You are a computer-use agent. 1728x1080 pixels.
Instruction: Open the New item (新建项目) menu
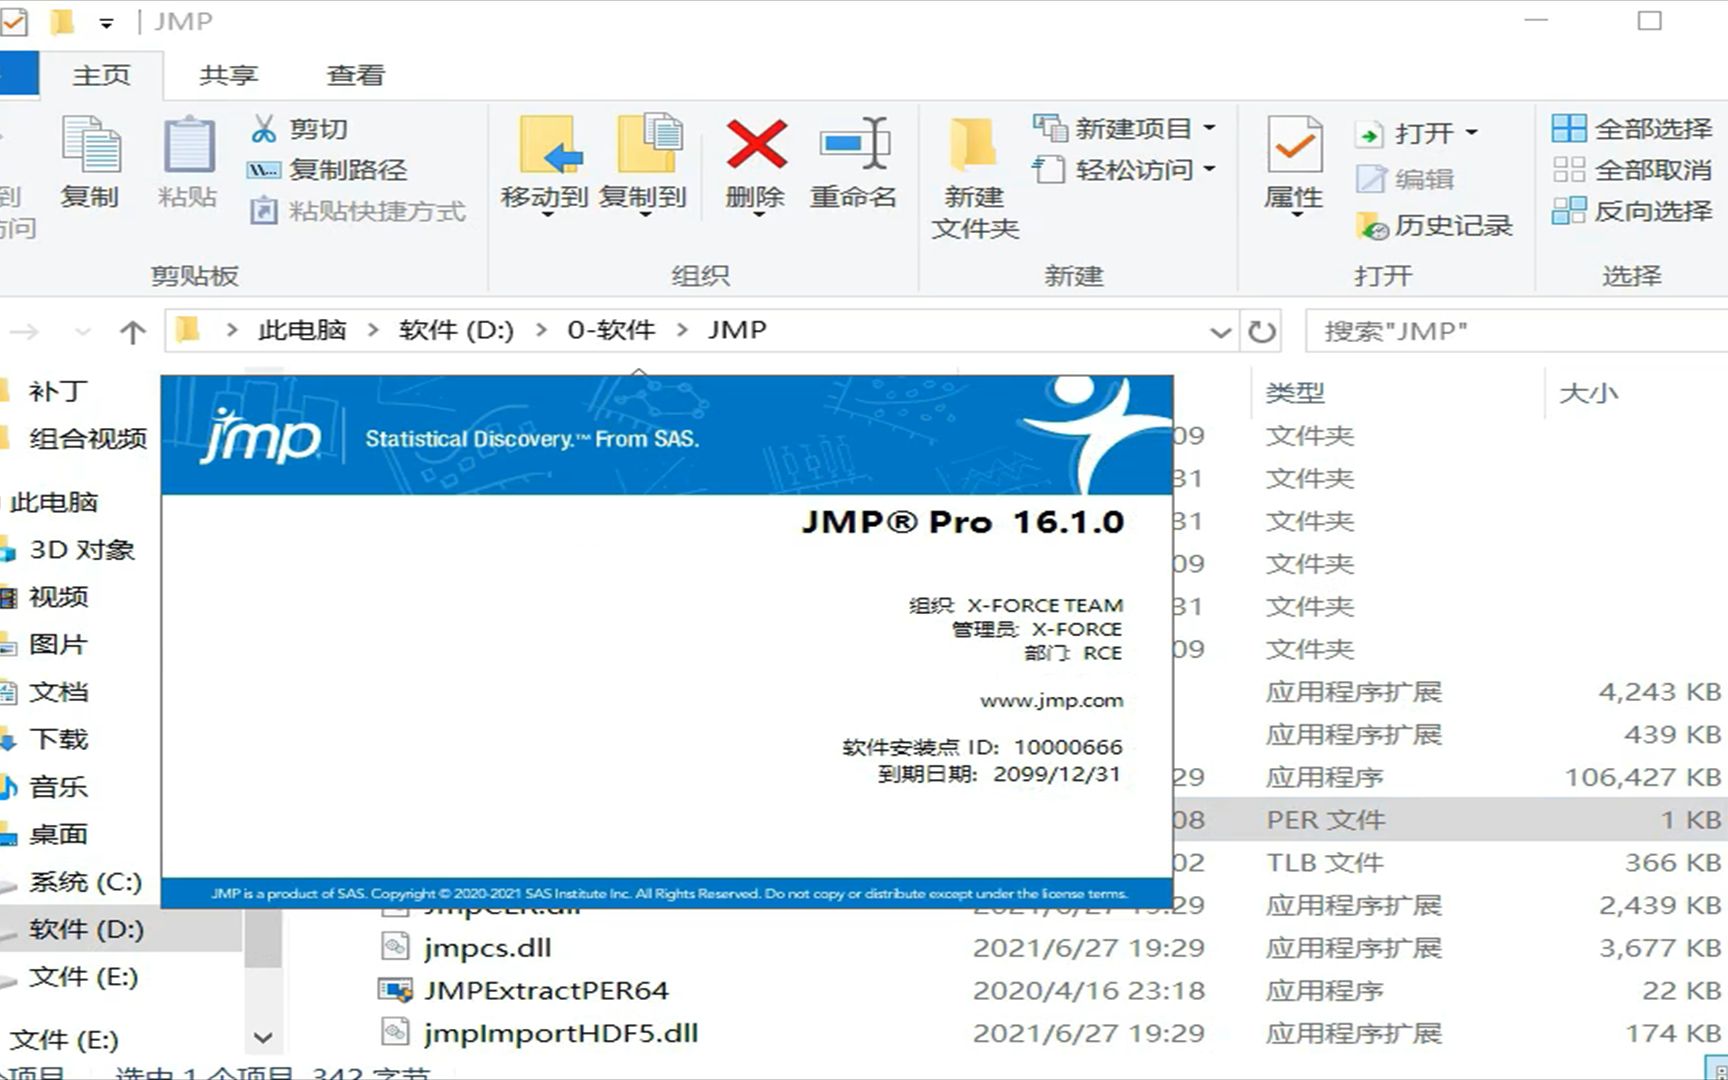coord(1124,129)
